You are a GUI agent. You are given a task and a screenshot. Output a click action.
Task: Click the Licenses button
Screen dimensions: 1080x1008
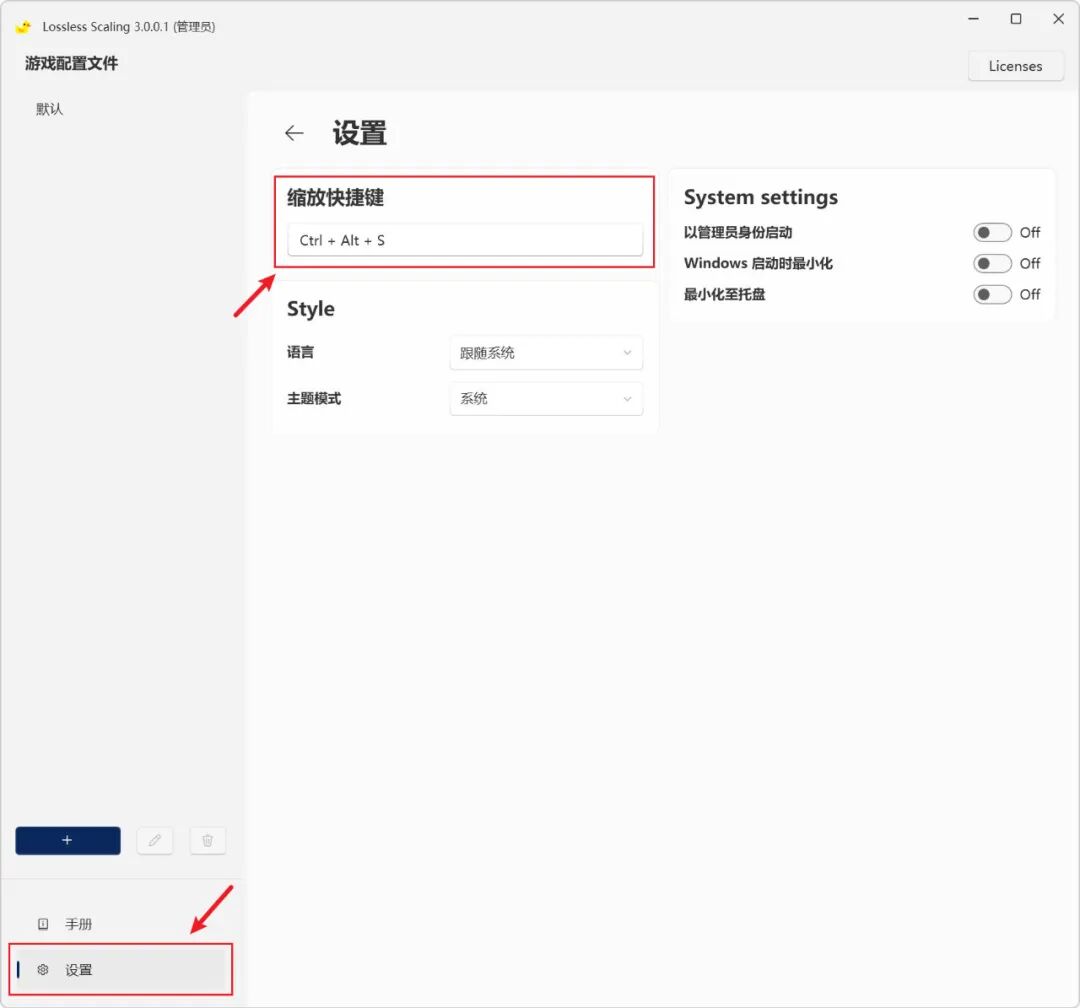(x=1015, y=65)
